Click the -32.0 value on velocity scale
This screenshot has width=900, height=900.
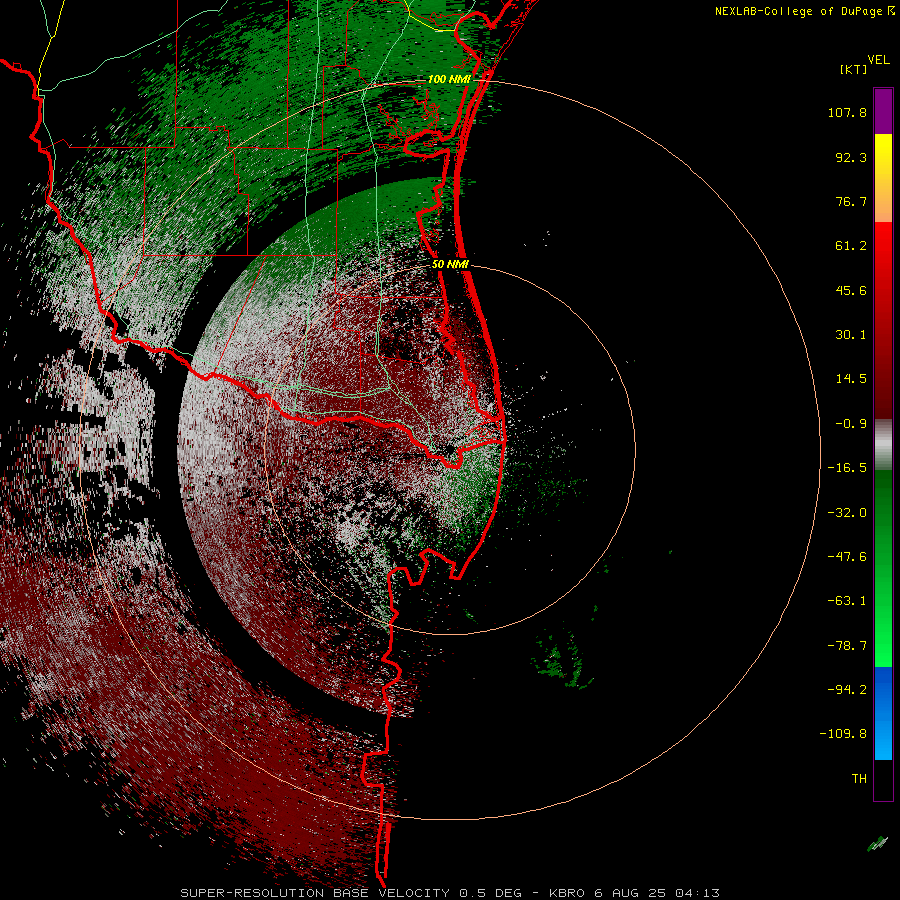847,513
